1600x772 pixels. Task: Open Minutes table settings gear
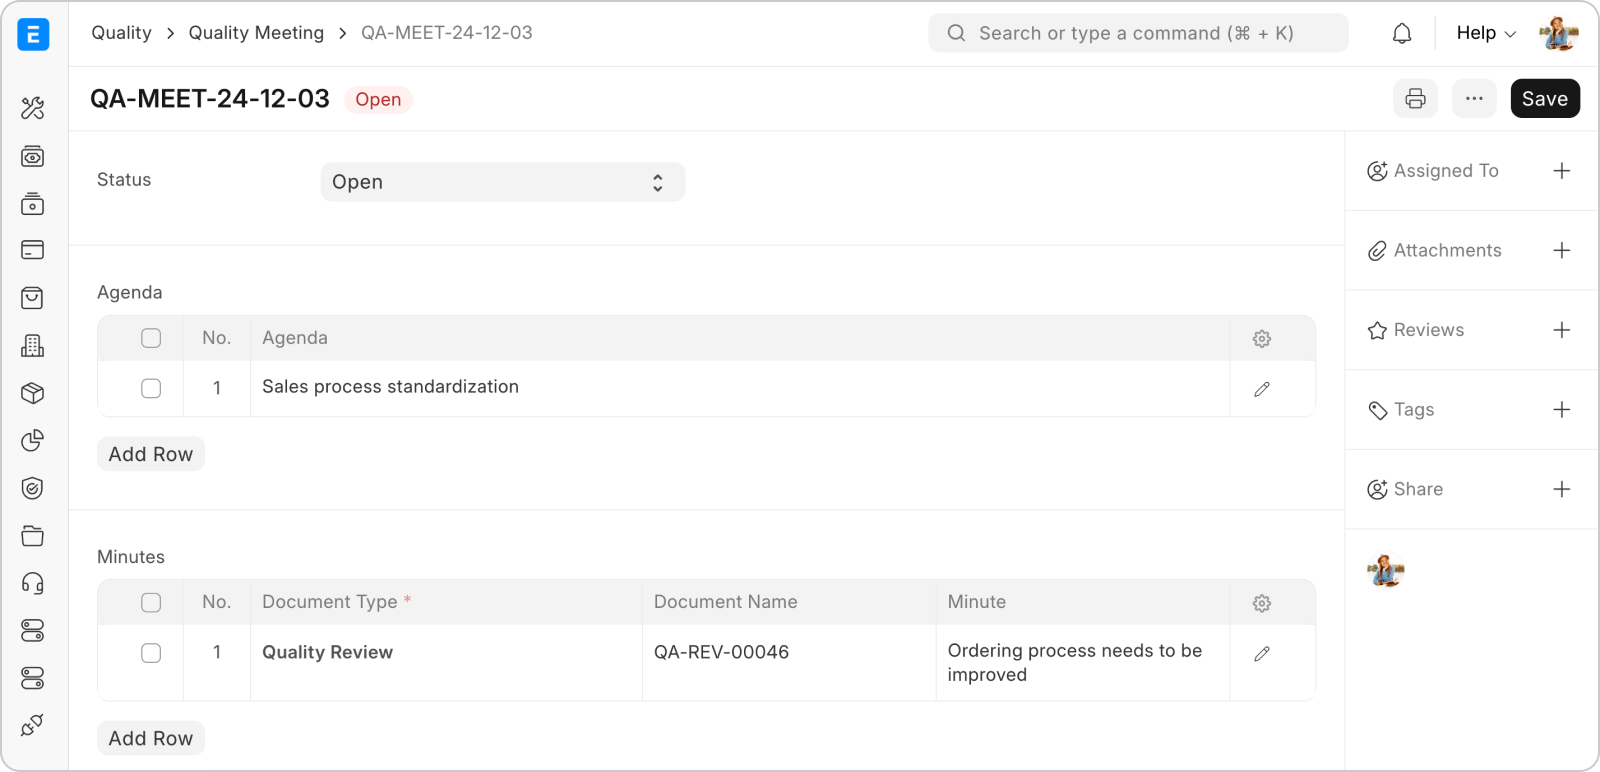1262,603
